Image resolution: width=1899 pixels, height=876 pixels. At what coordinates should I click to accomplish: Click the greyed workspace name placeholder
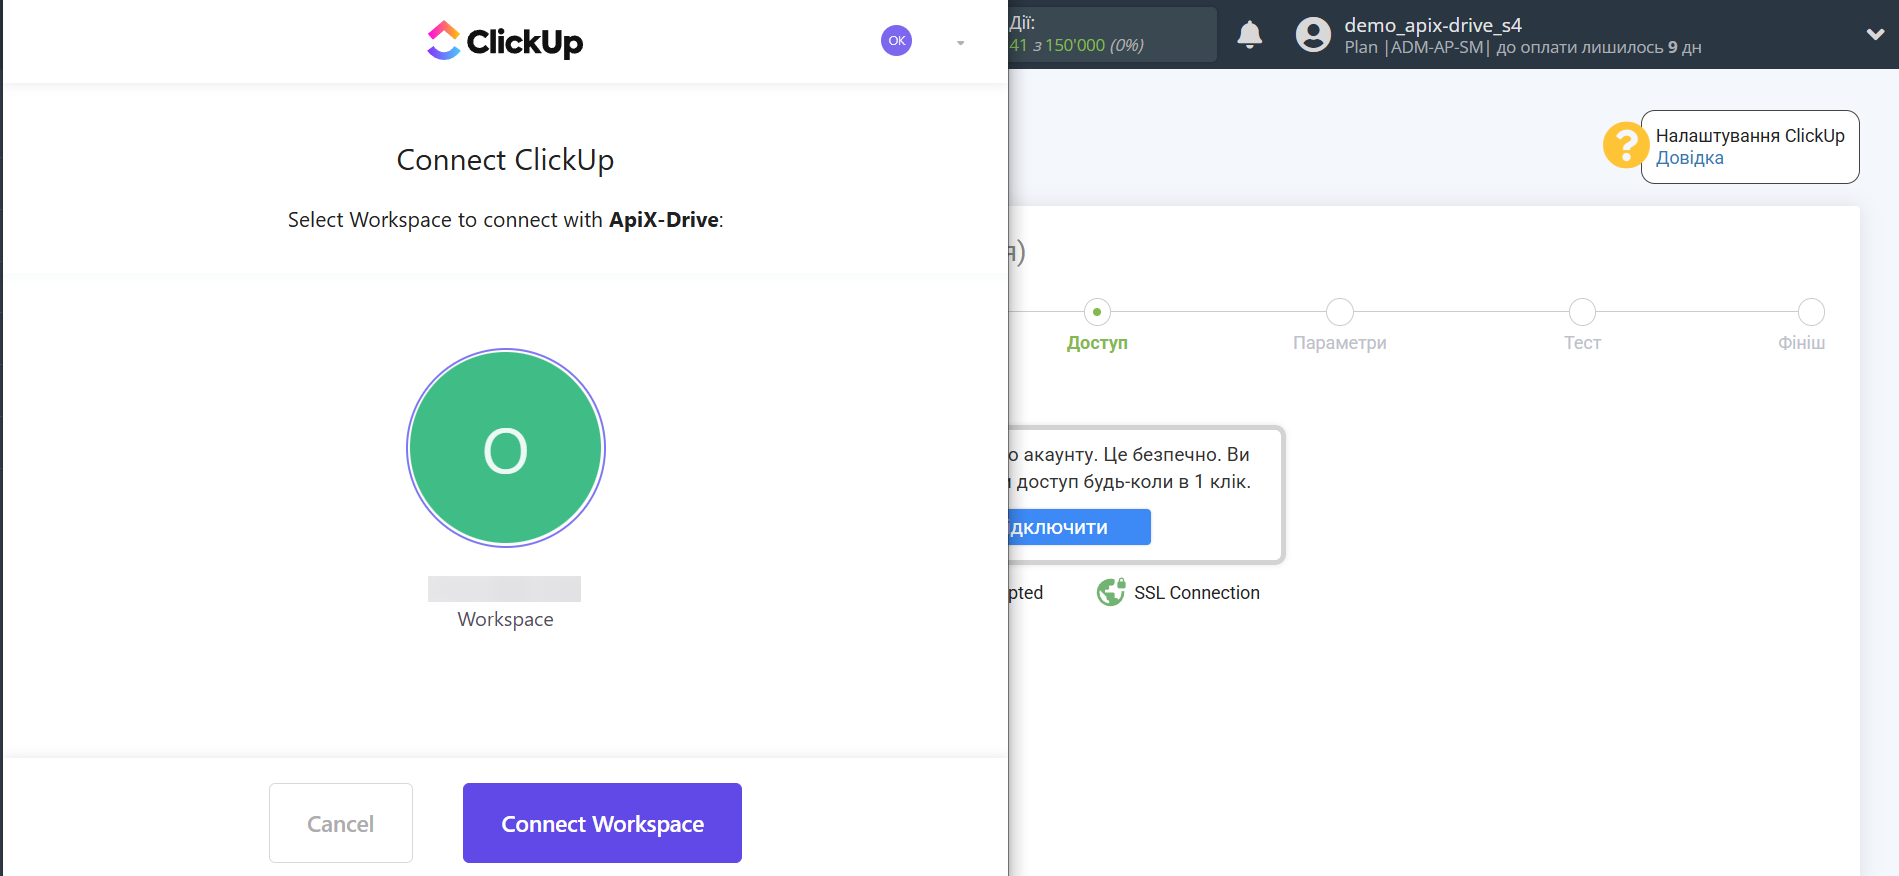point(504,589)
